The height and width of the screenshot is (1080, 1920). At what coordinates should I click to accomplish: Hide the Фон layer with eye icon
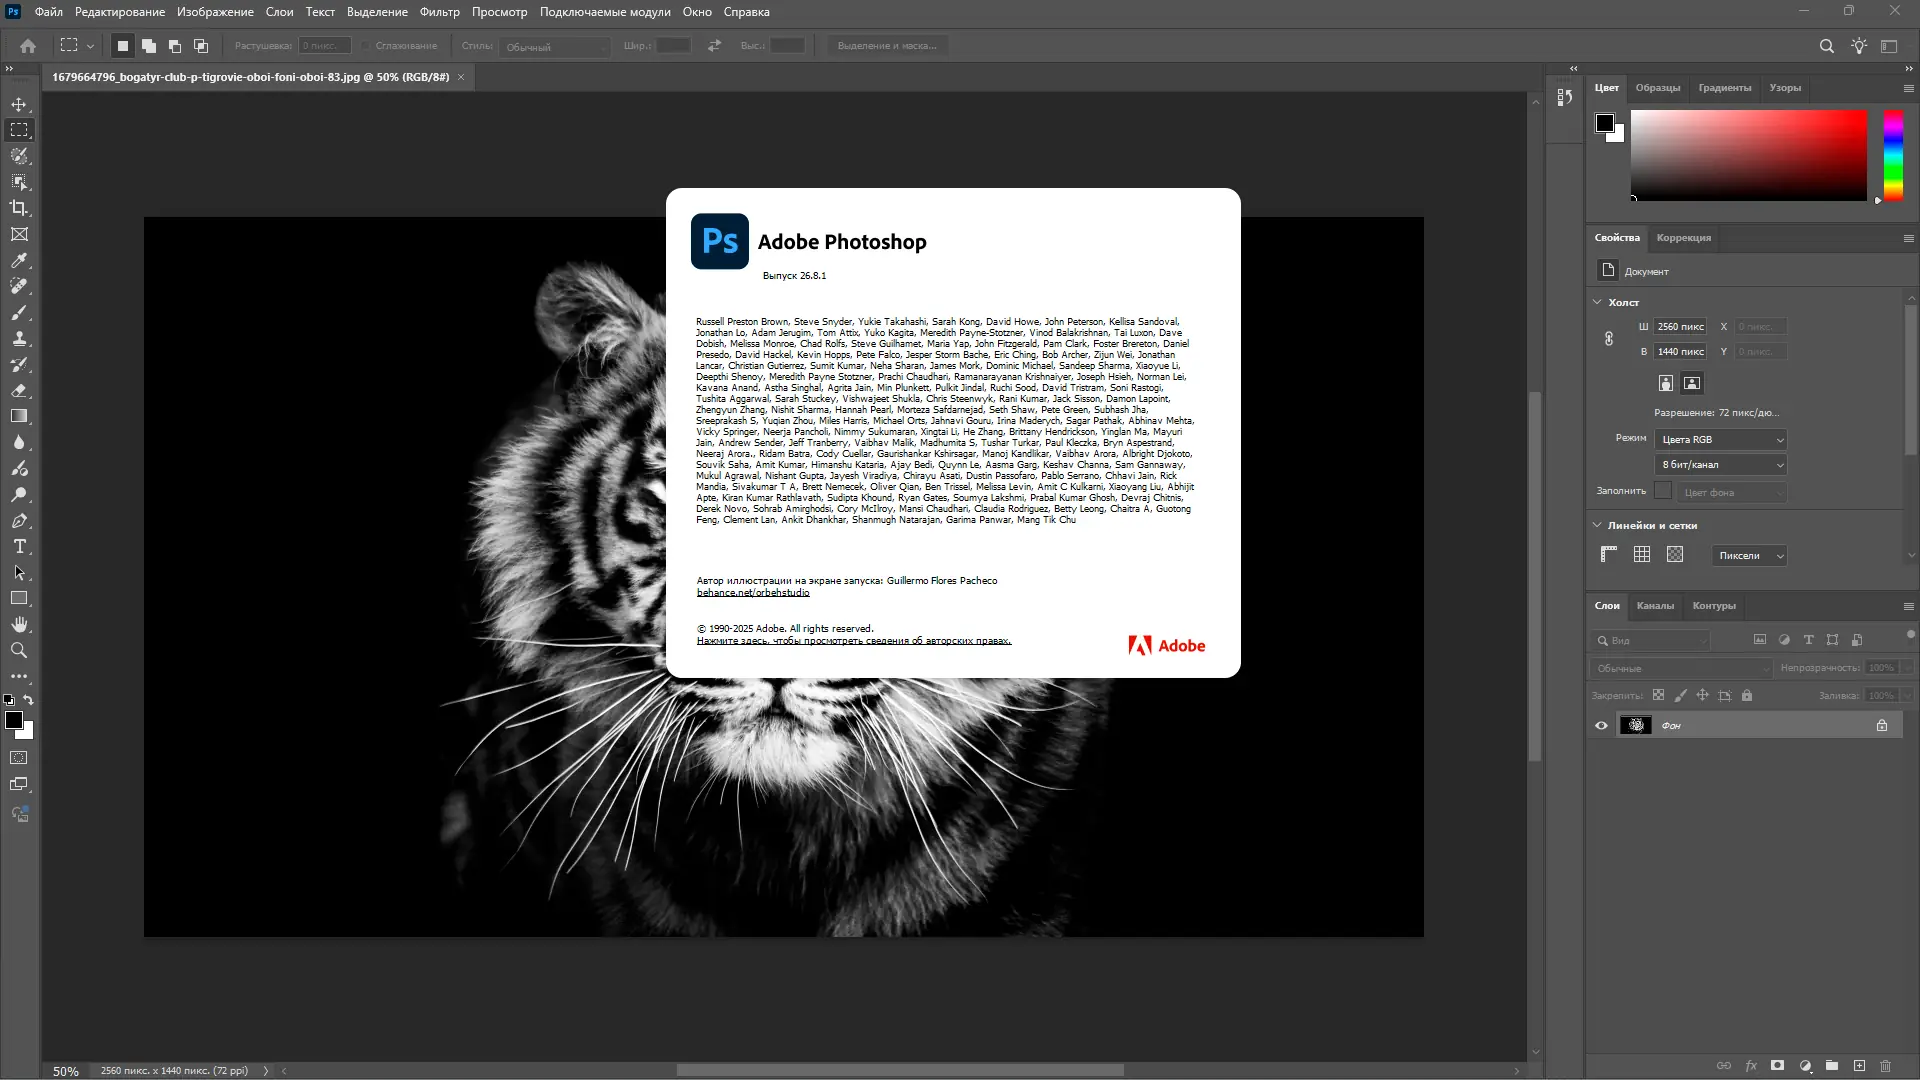tap(1601, 725)
